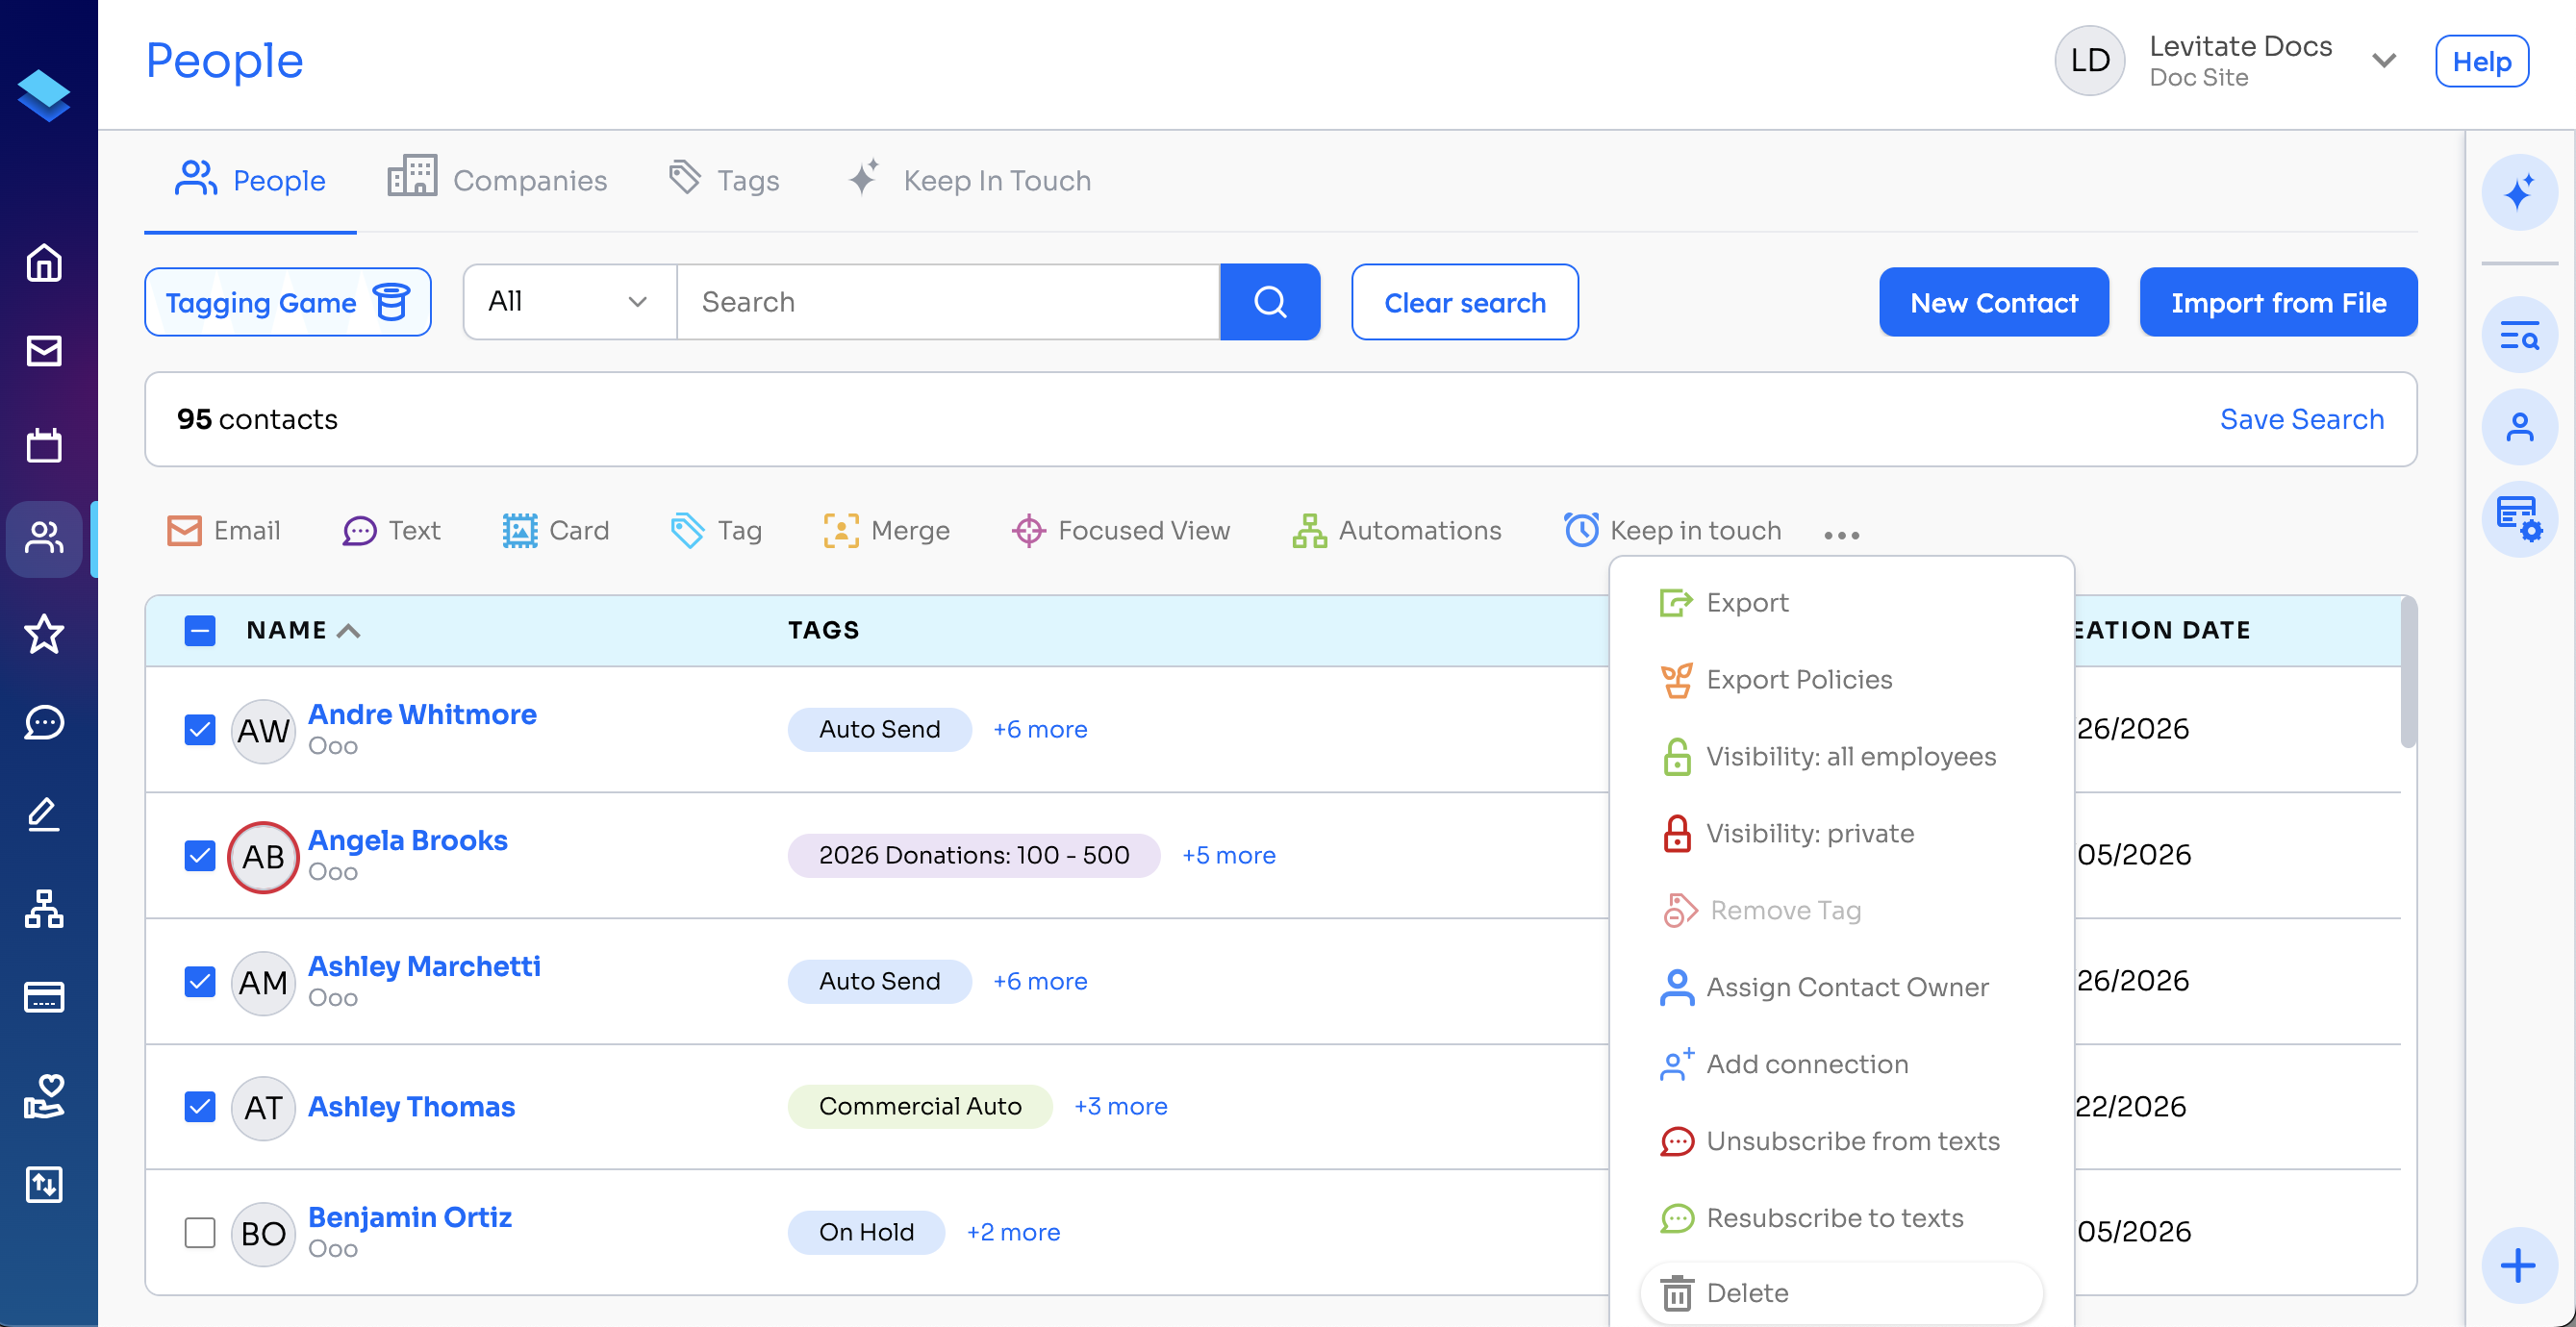The image size is (2576, 1327).
Task: Open the star favorites icon in sidebar
Action: point(44,634)
